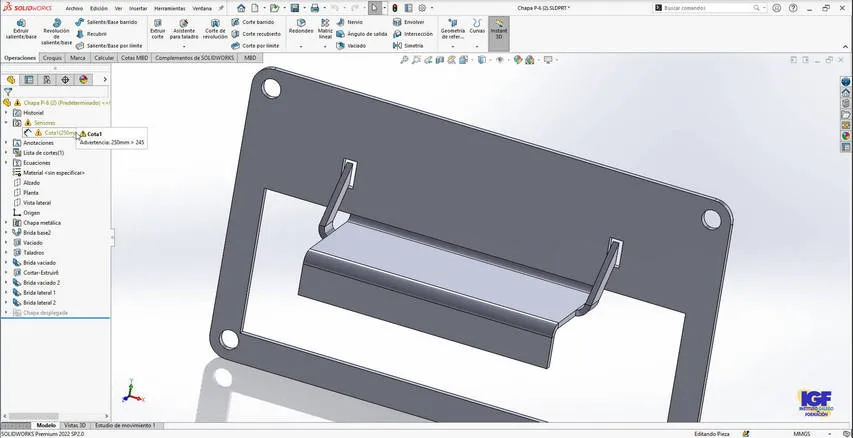Activate the Simetría mirror tool
The width and height of the screenshot is (853, 438).
pyautogui.click(x=408, y=46)
